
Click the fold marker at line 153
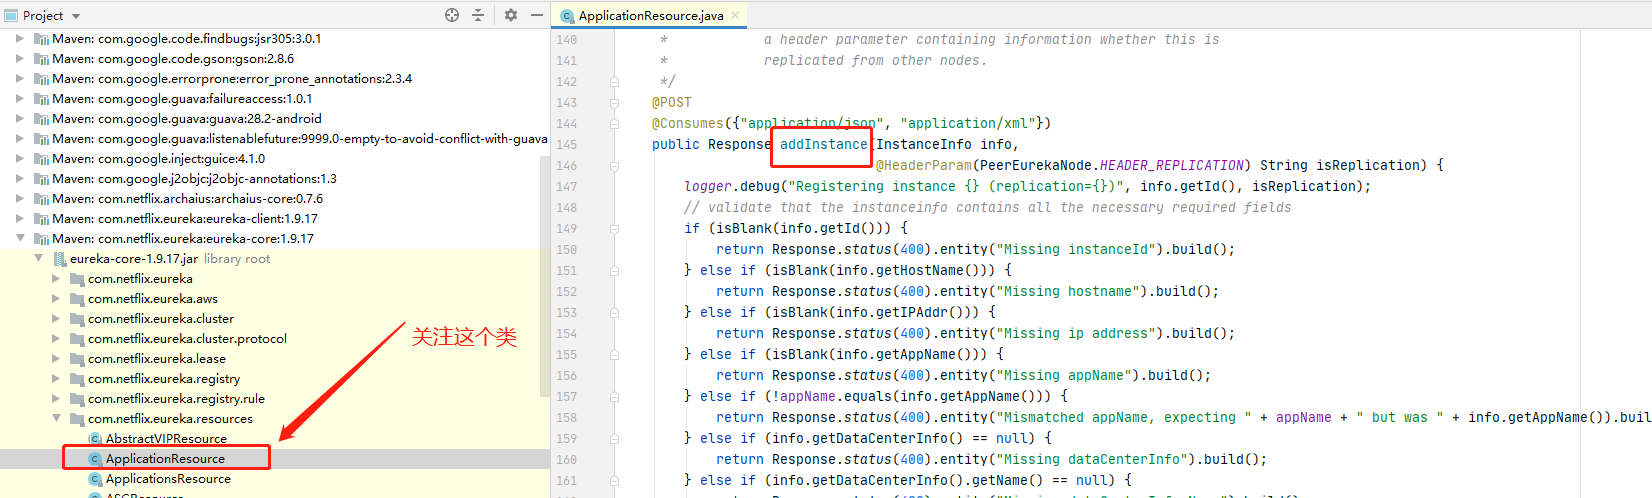[x=614, y=313]
